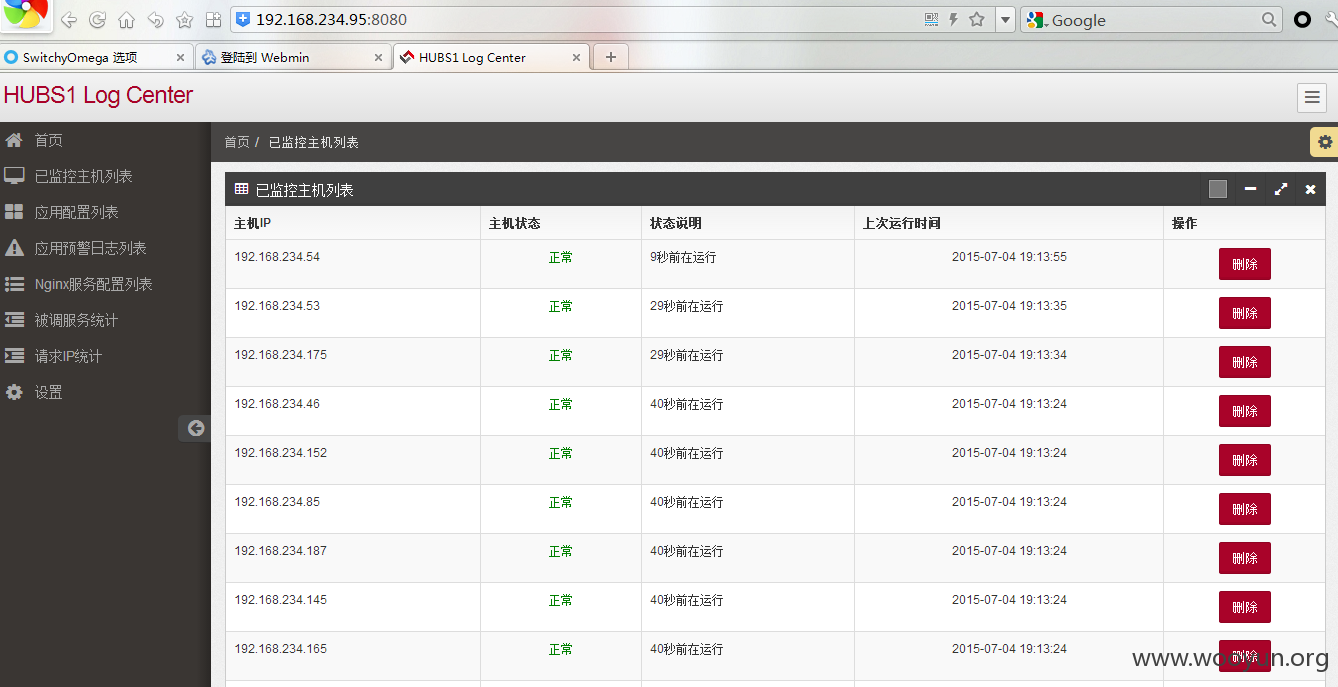
Task: Switch to the 登陆到 Webmin browser tab
Action: [x=291, y=57]
